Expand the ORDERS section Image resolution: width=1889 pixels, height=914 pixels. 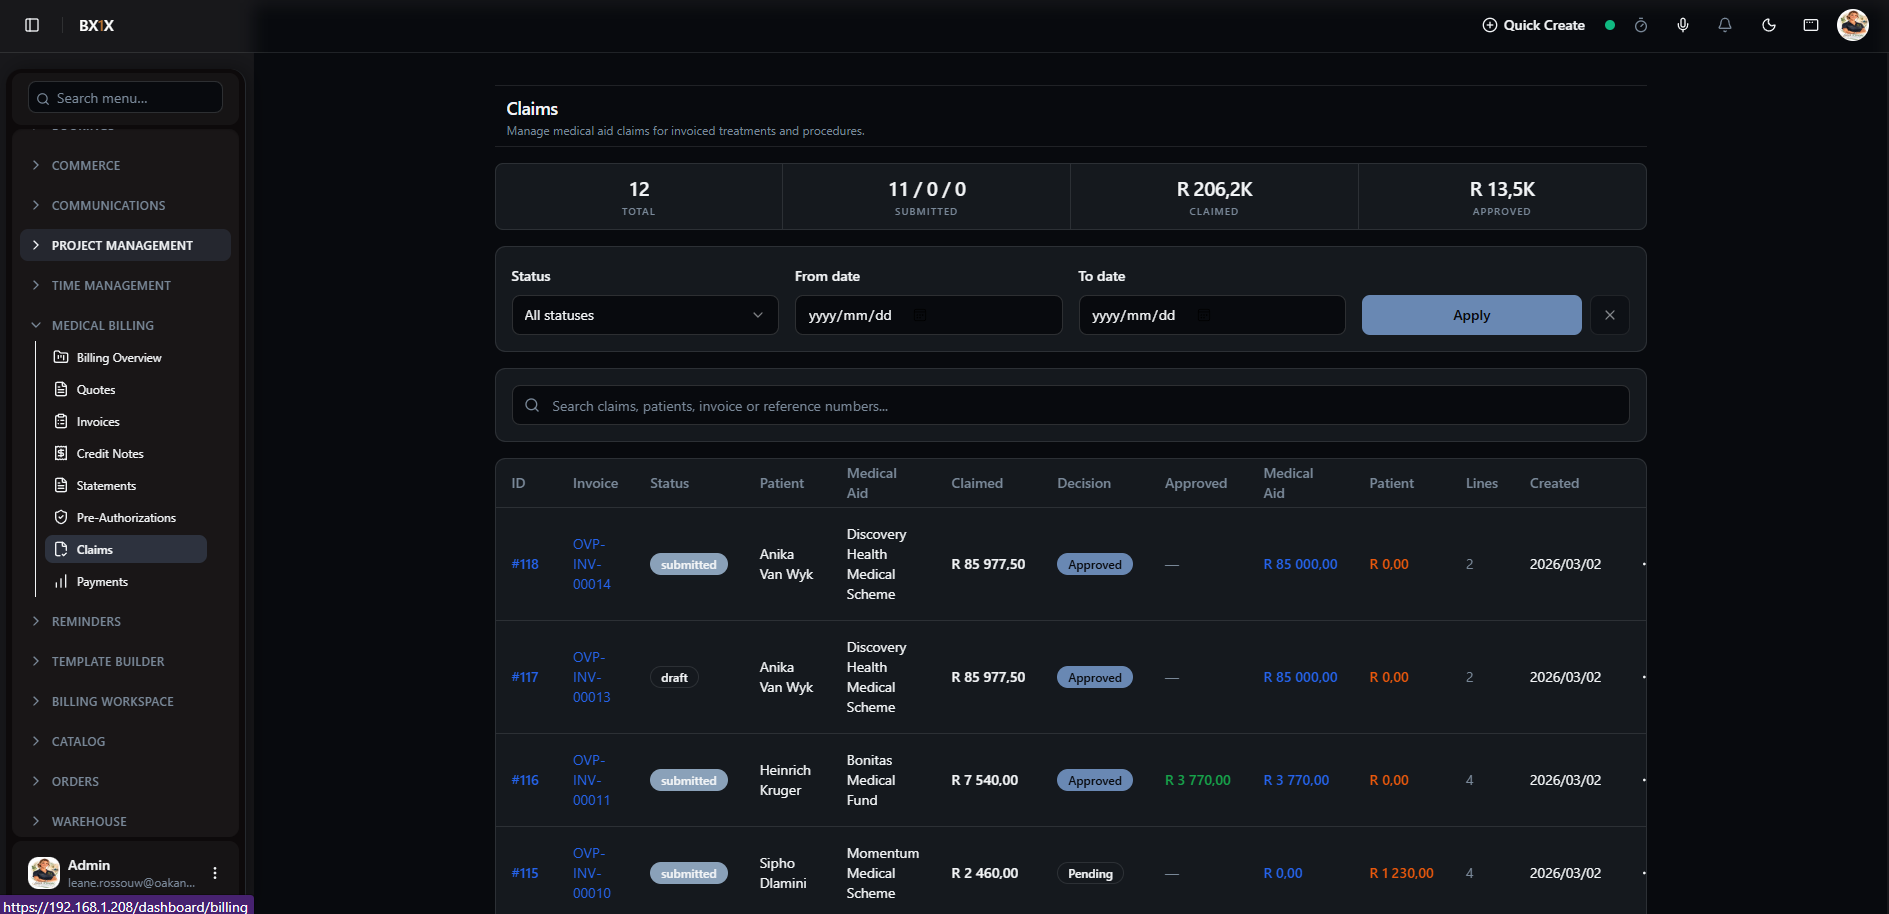pyautogui.click(x=125, y=781)
